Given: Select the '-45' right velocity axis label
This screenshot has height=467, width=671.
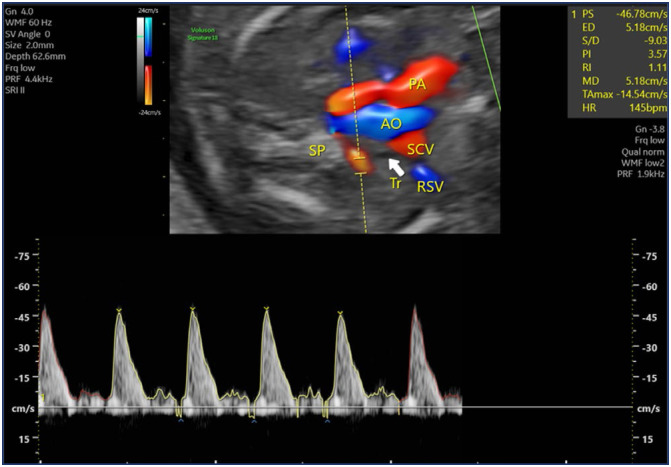Looking at the screenshot, I should click(x=649, y=317).
